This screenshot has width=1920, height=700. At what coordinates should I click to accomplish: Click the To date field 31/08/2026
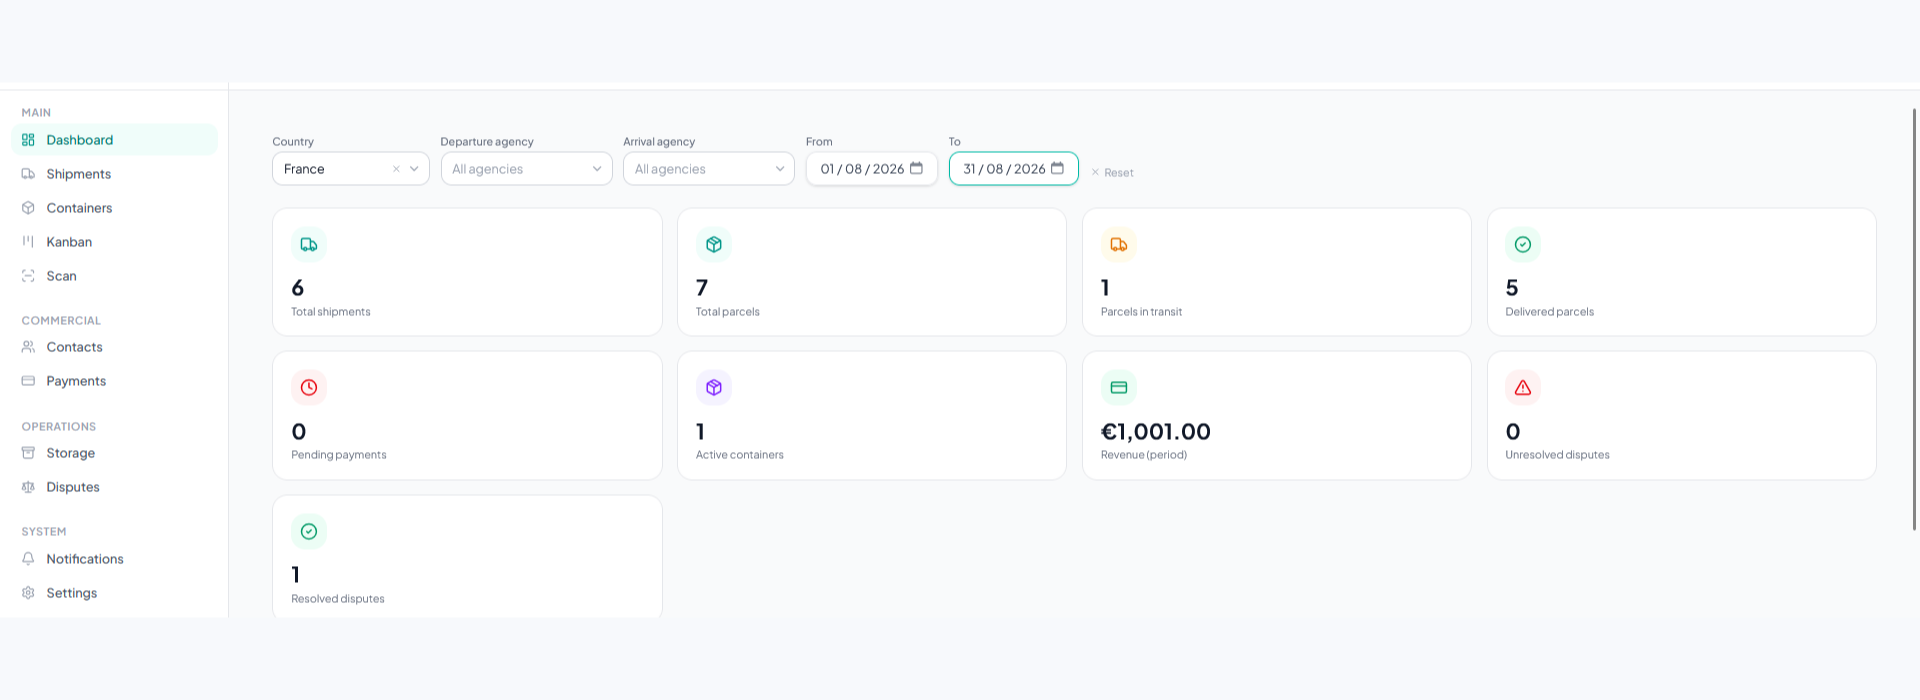tap(1013, 169)
